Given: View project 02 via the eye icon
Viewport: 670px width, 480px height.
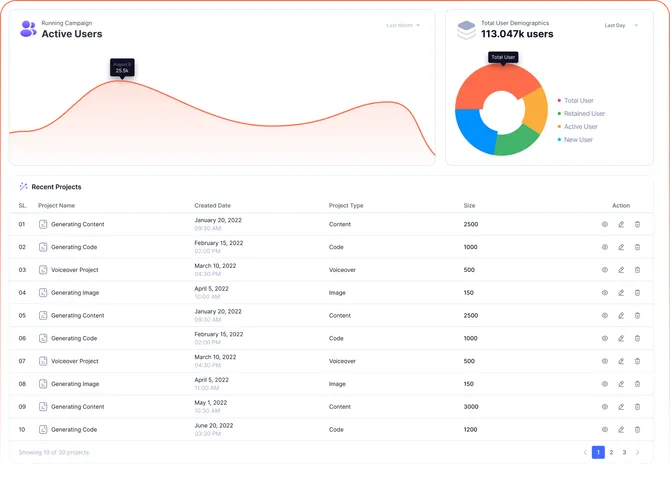Looking at the screenshot, I should [x=605, y=247].
